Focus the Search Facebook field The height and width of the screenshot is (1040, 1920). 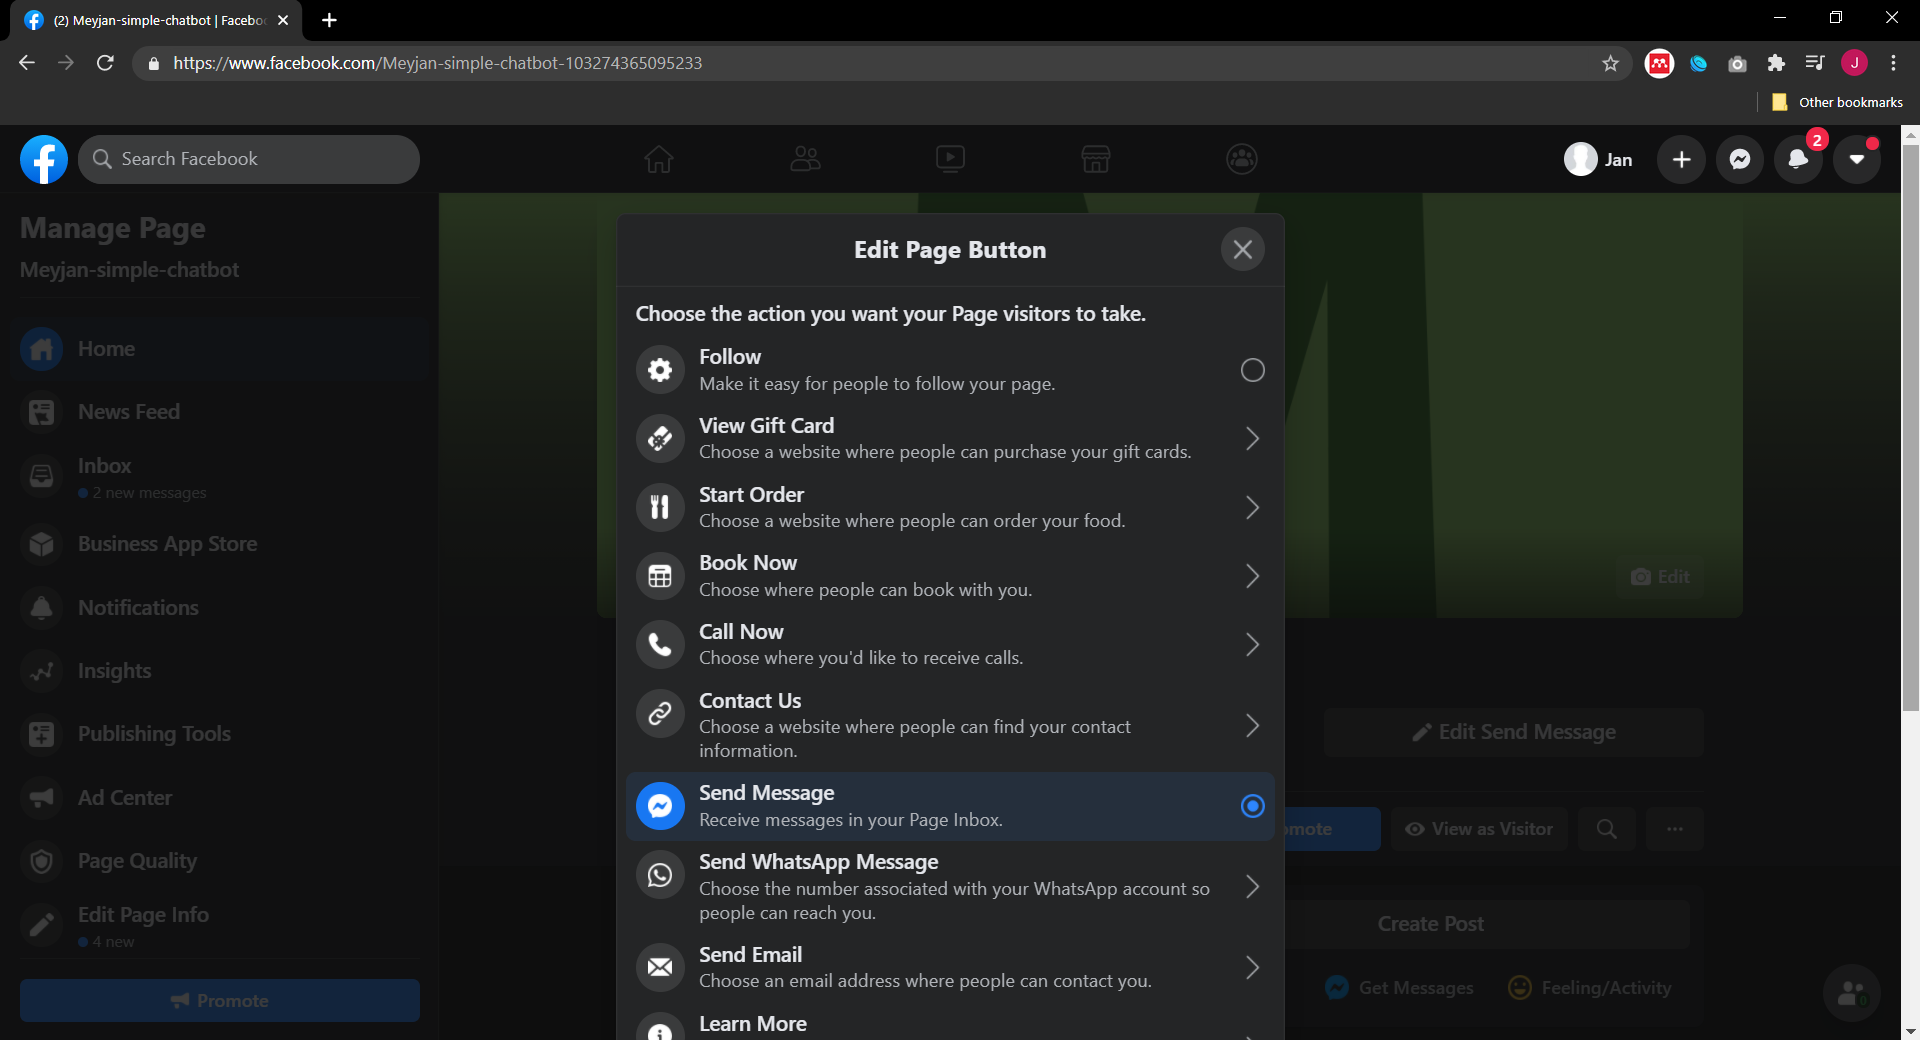(249, 159)
